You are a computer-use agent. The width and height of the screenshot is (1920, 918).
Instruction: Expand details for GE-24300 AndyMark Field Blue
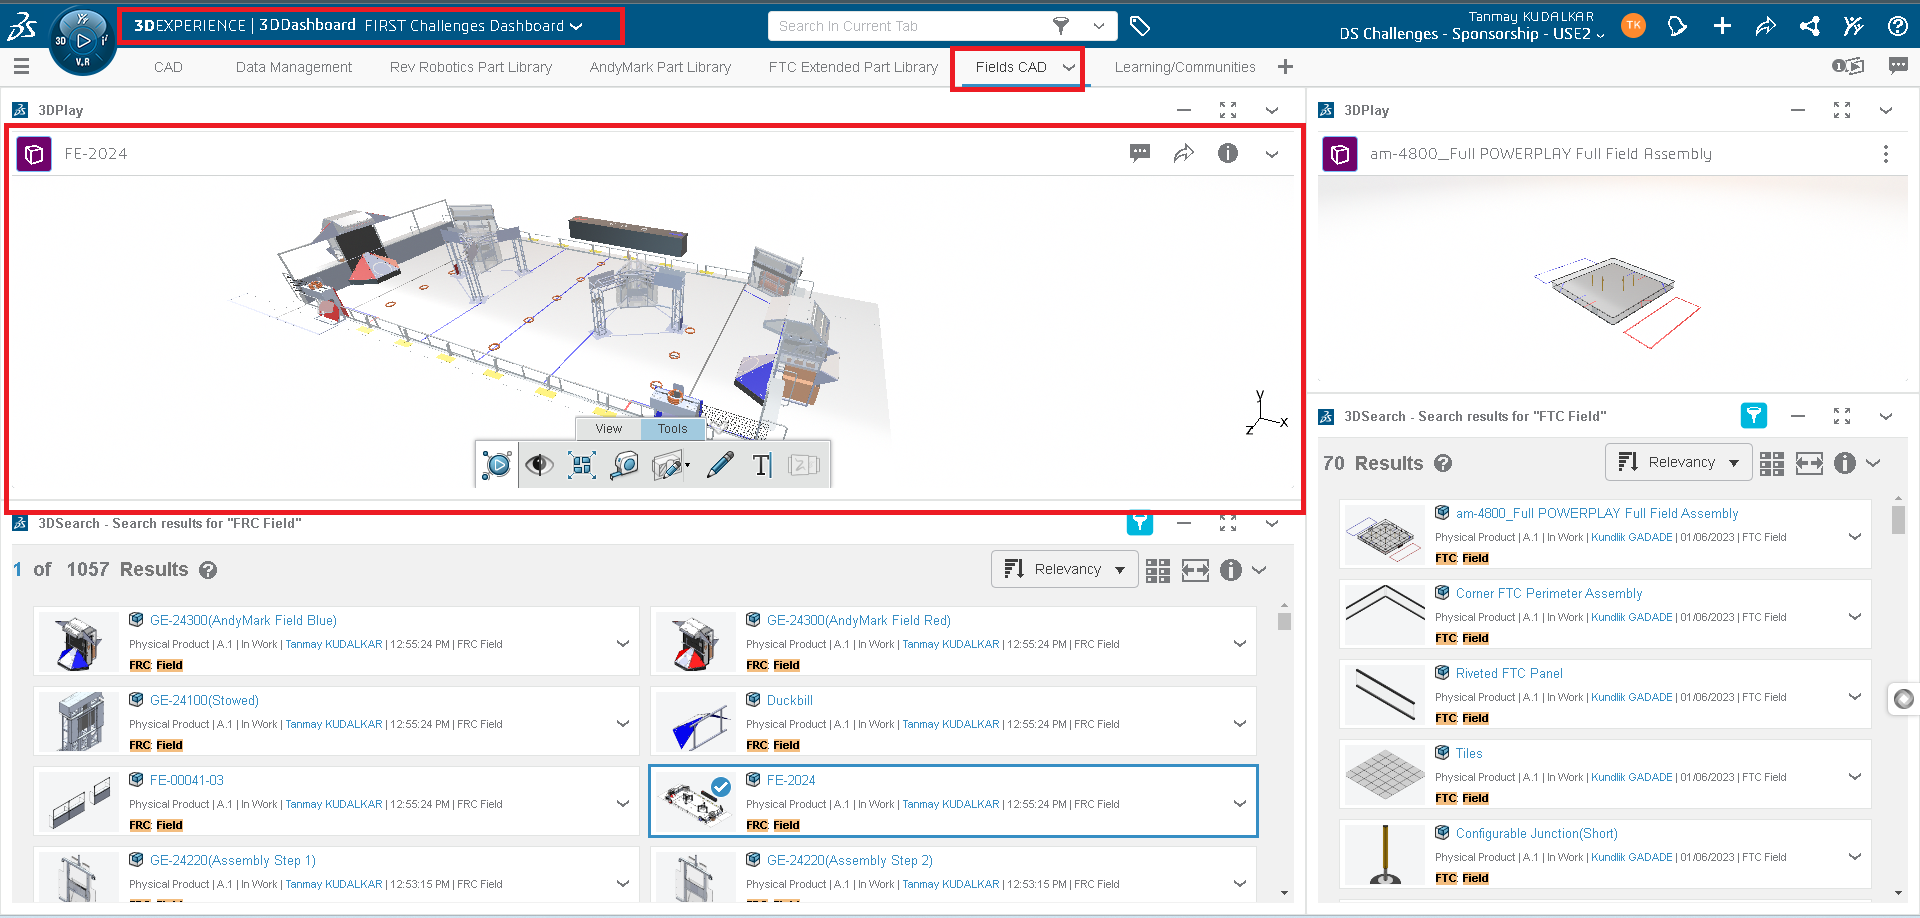coord(623,641)
